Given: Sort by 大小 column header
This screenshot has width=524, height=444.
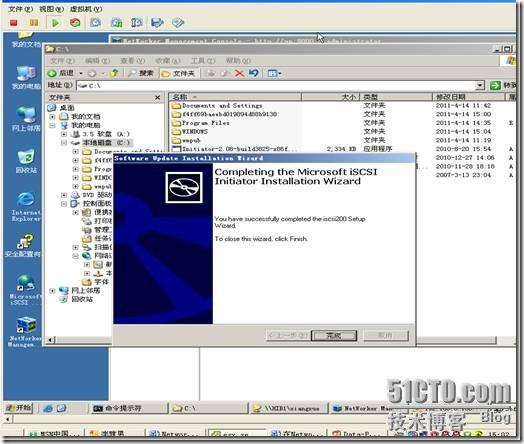Looking at the screenshot, I should [330, 97].
